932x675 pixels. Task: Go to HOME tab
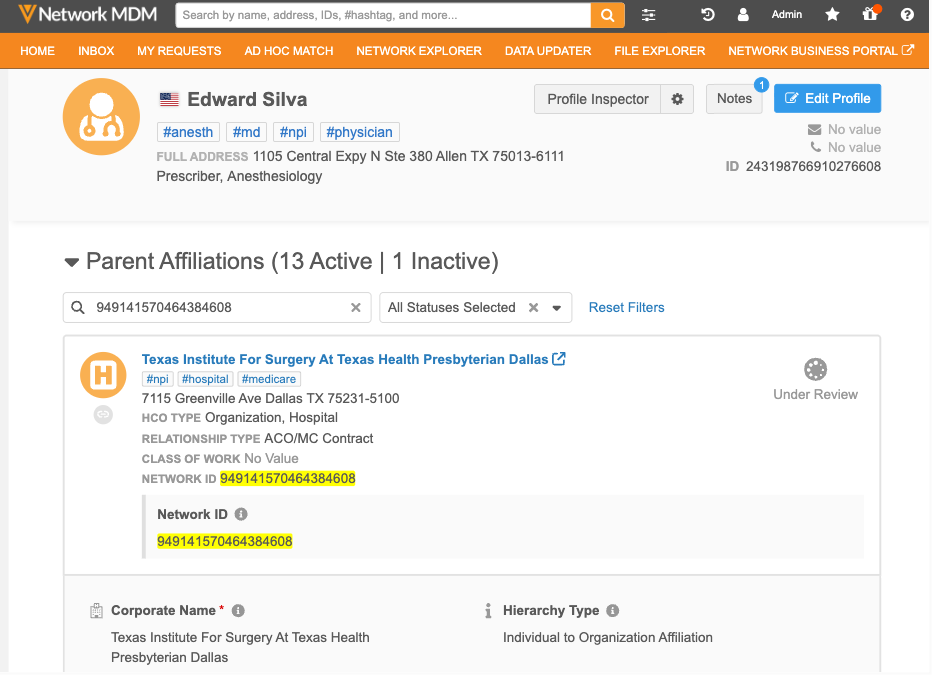click(x=37, y=51)
